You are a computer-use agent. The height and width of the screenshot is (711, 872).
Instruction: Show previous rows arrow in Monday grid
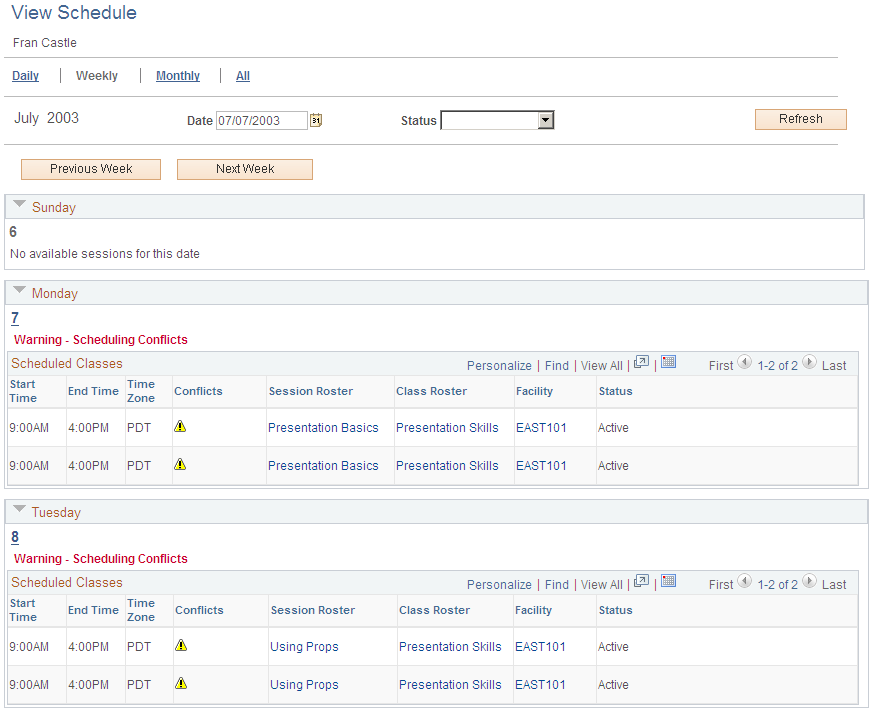744,362
